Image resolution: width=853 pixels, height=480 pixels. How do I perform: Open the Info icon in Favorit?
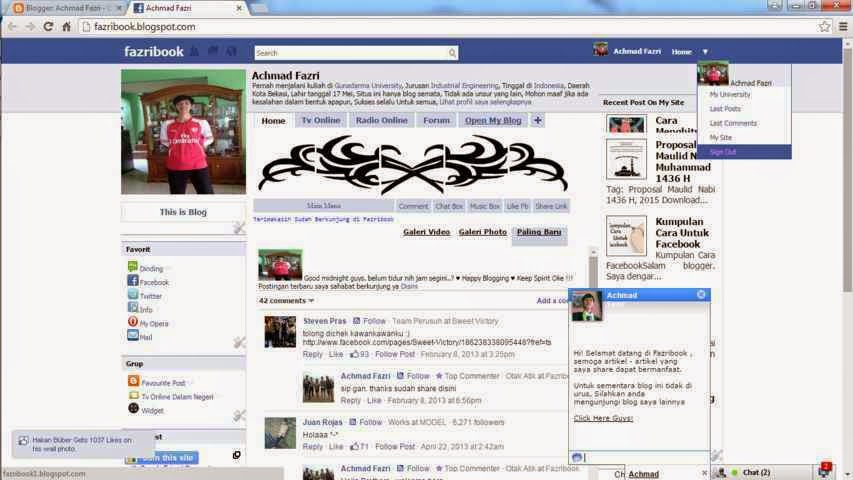pos(133,307)
